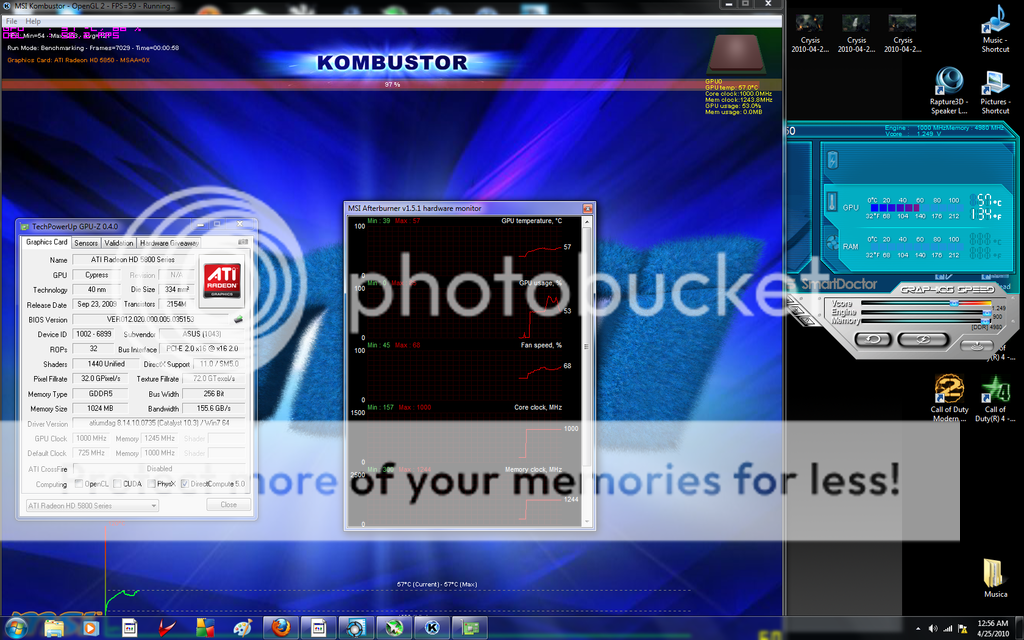The height and width of the screenshot is (640, 1024).
Task: Show hidden system tray icons arrow
Action: [918, 629]
